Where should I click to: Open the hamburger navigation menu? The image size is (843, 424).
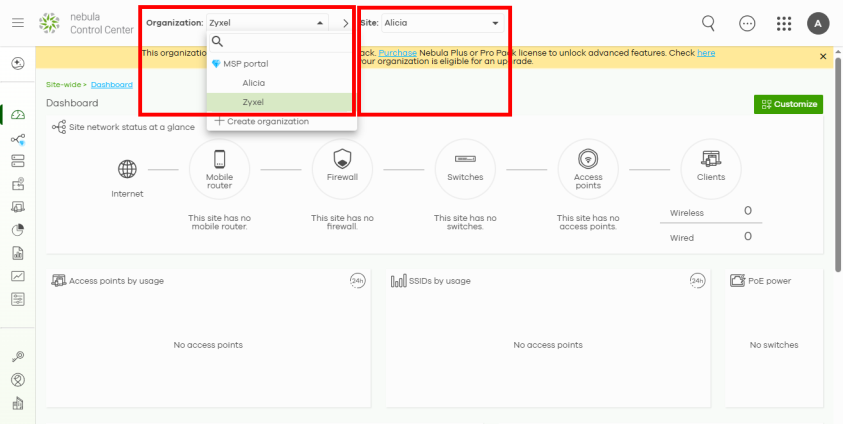(18, 23)
